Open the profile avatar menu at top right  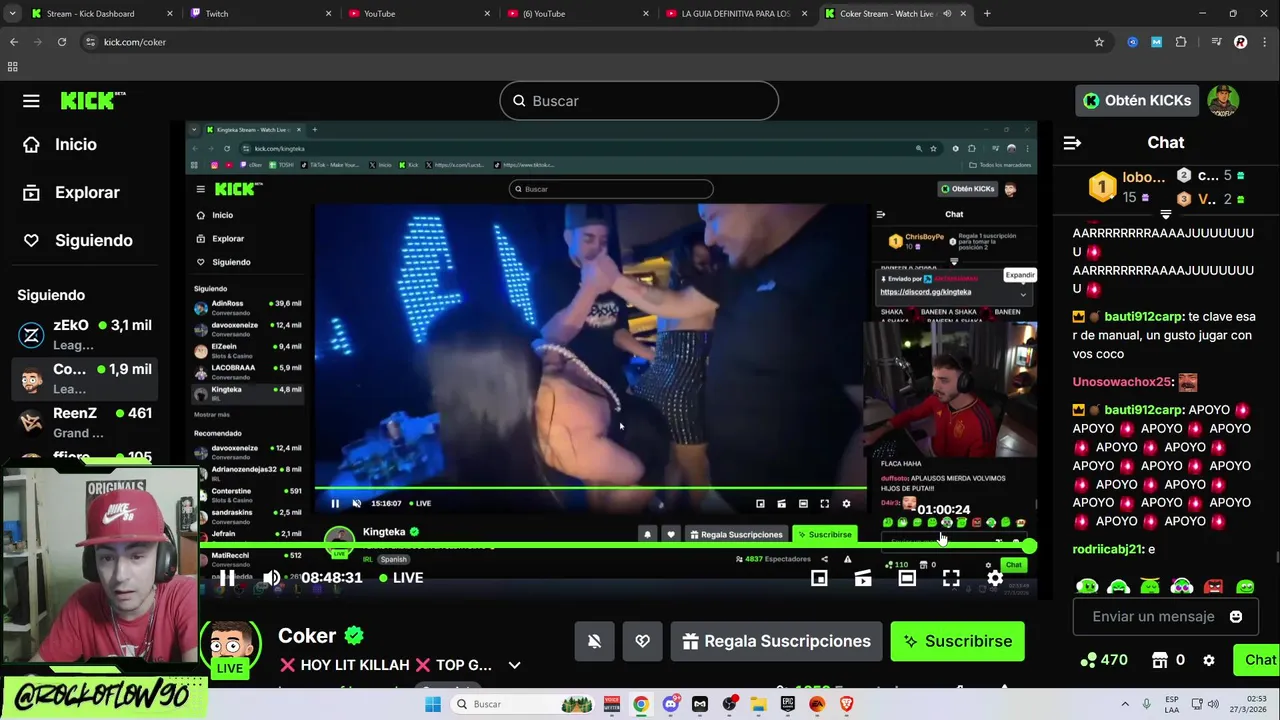pos(1223,101)
